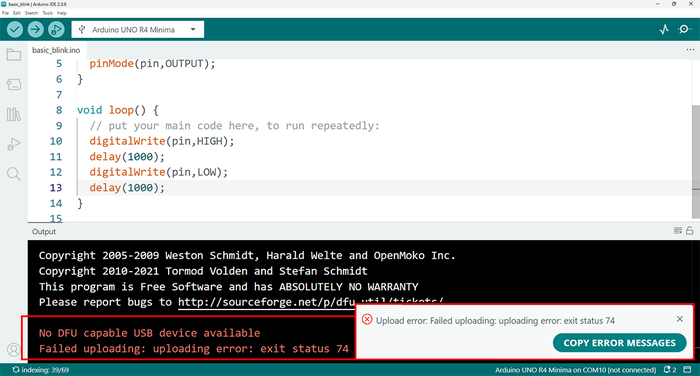Open the Search sidebar magnifier icon
The width and height of the screenshot is (700, 376).
tap(14, 174)
